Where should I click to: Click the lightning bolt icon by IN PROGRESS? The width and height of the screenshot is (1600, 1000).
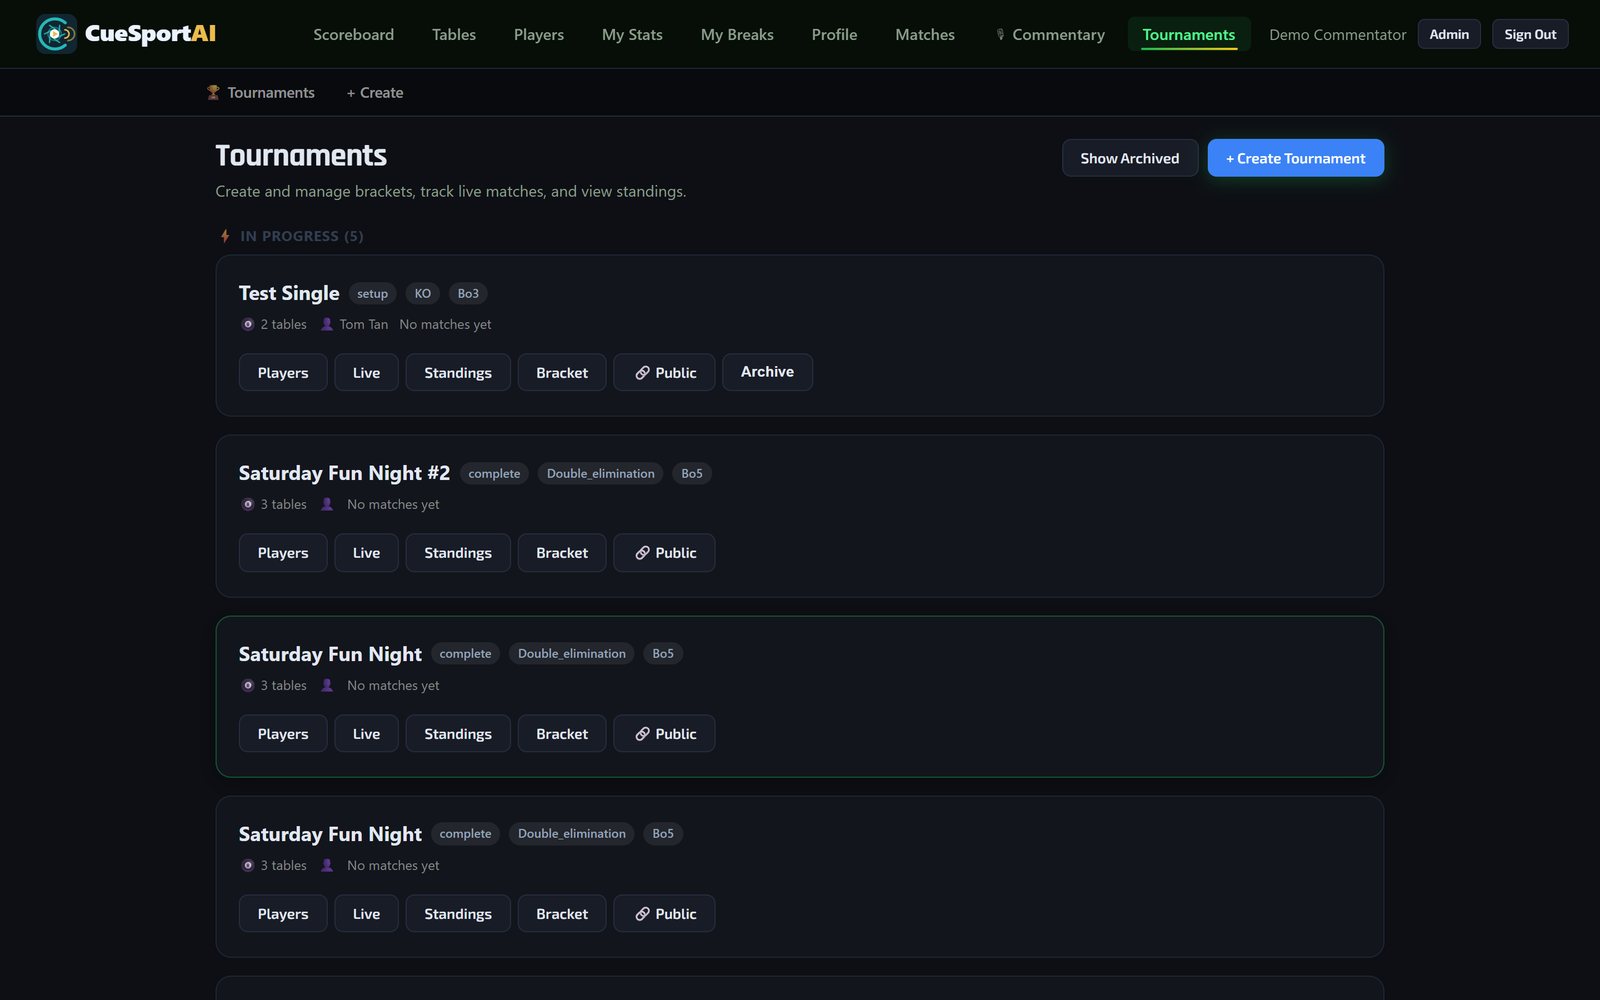pyautogui.click(x=225, y=236)
